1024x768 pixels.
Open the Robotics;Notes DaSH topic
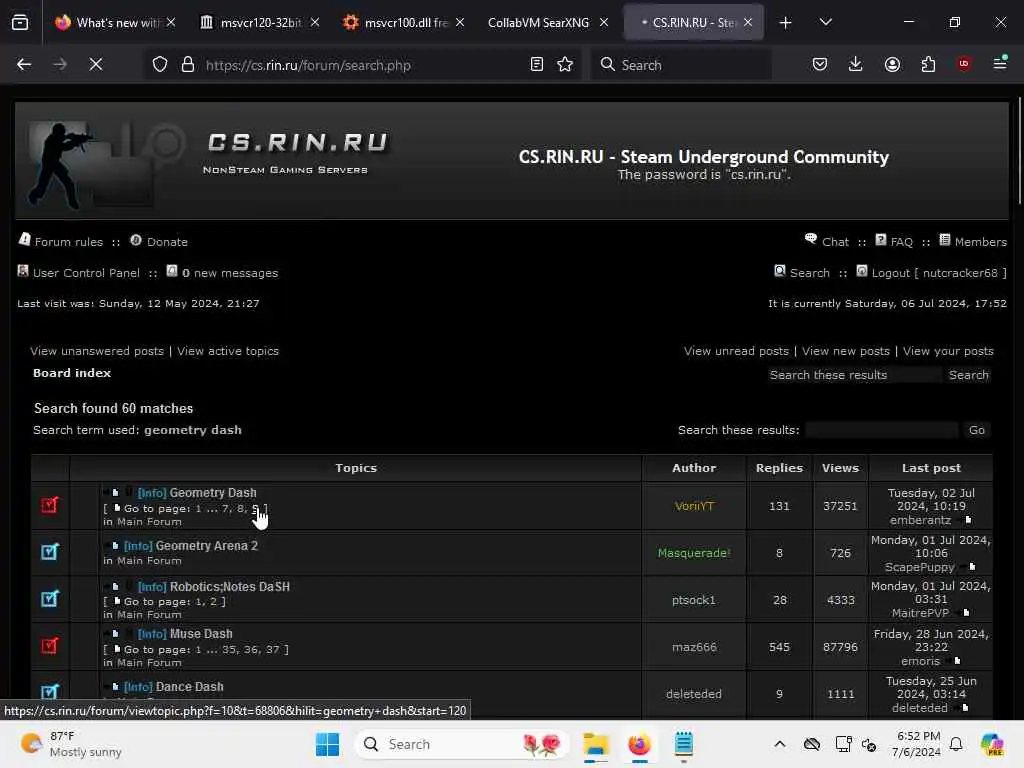pos(229,586)
